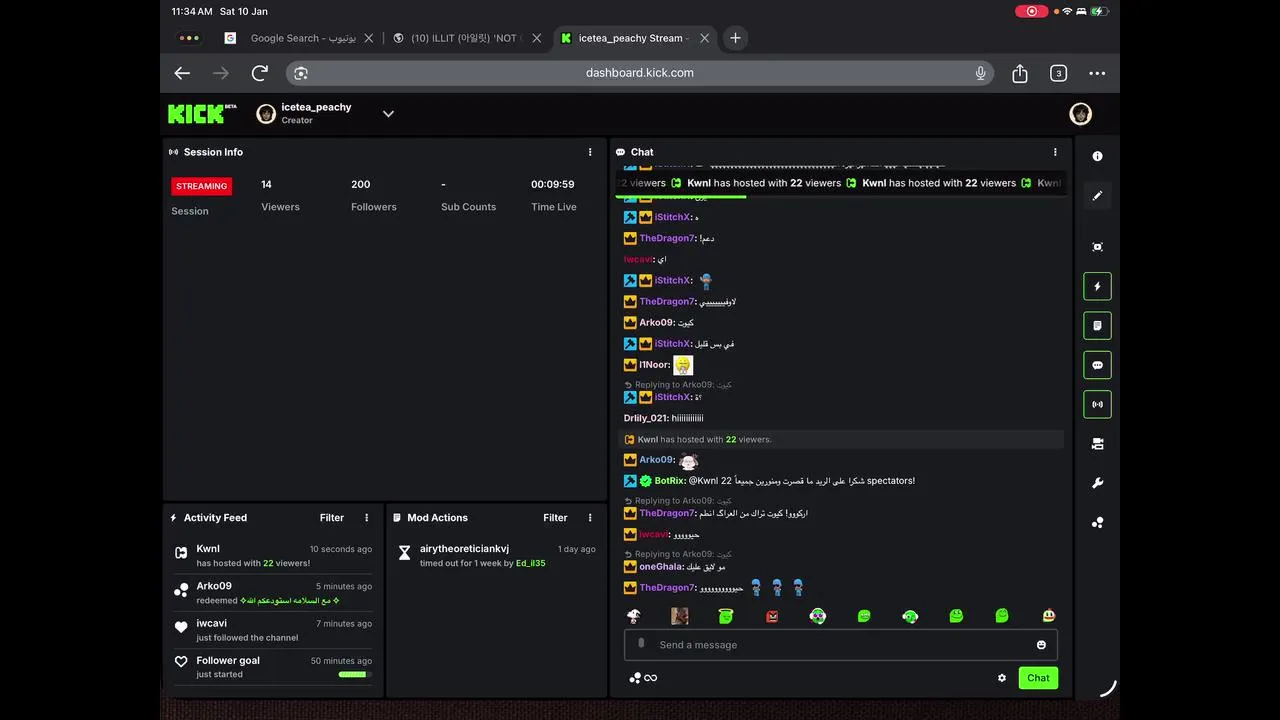Screen dimensions: 1280x720
Task: Toggle the Mod Actions panel sidebar button
Action: coord(1097,326)
